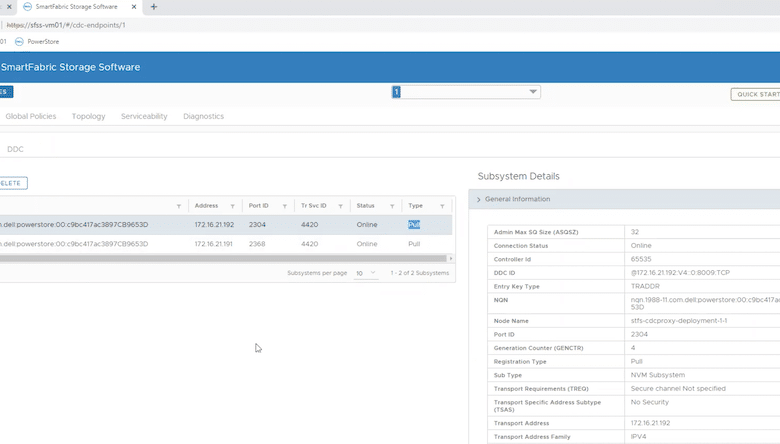The width and height of the screenshot is (780, 444).
Task: Sort by Port ID column header
Action: click(x=259, y=206)
